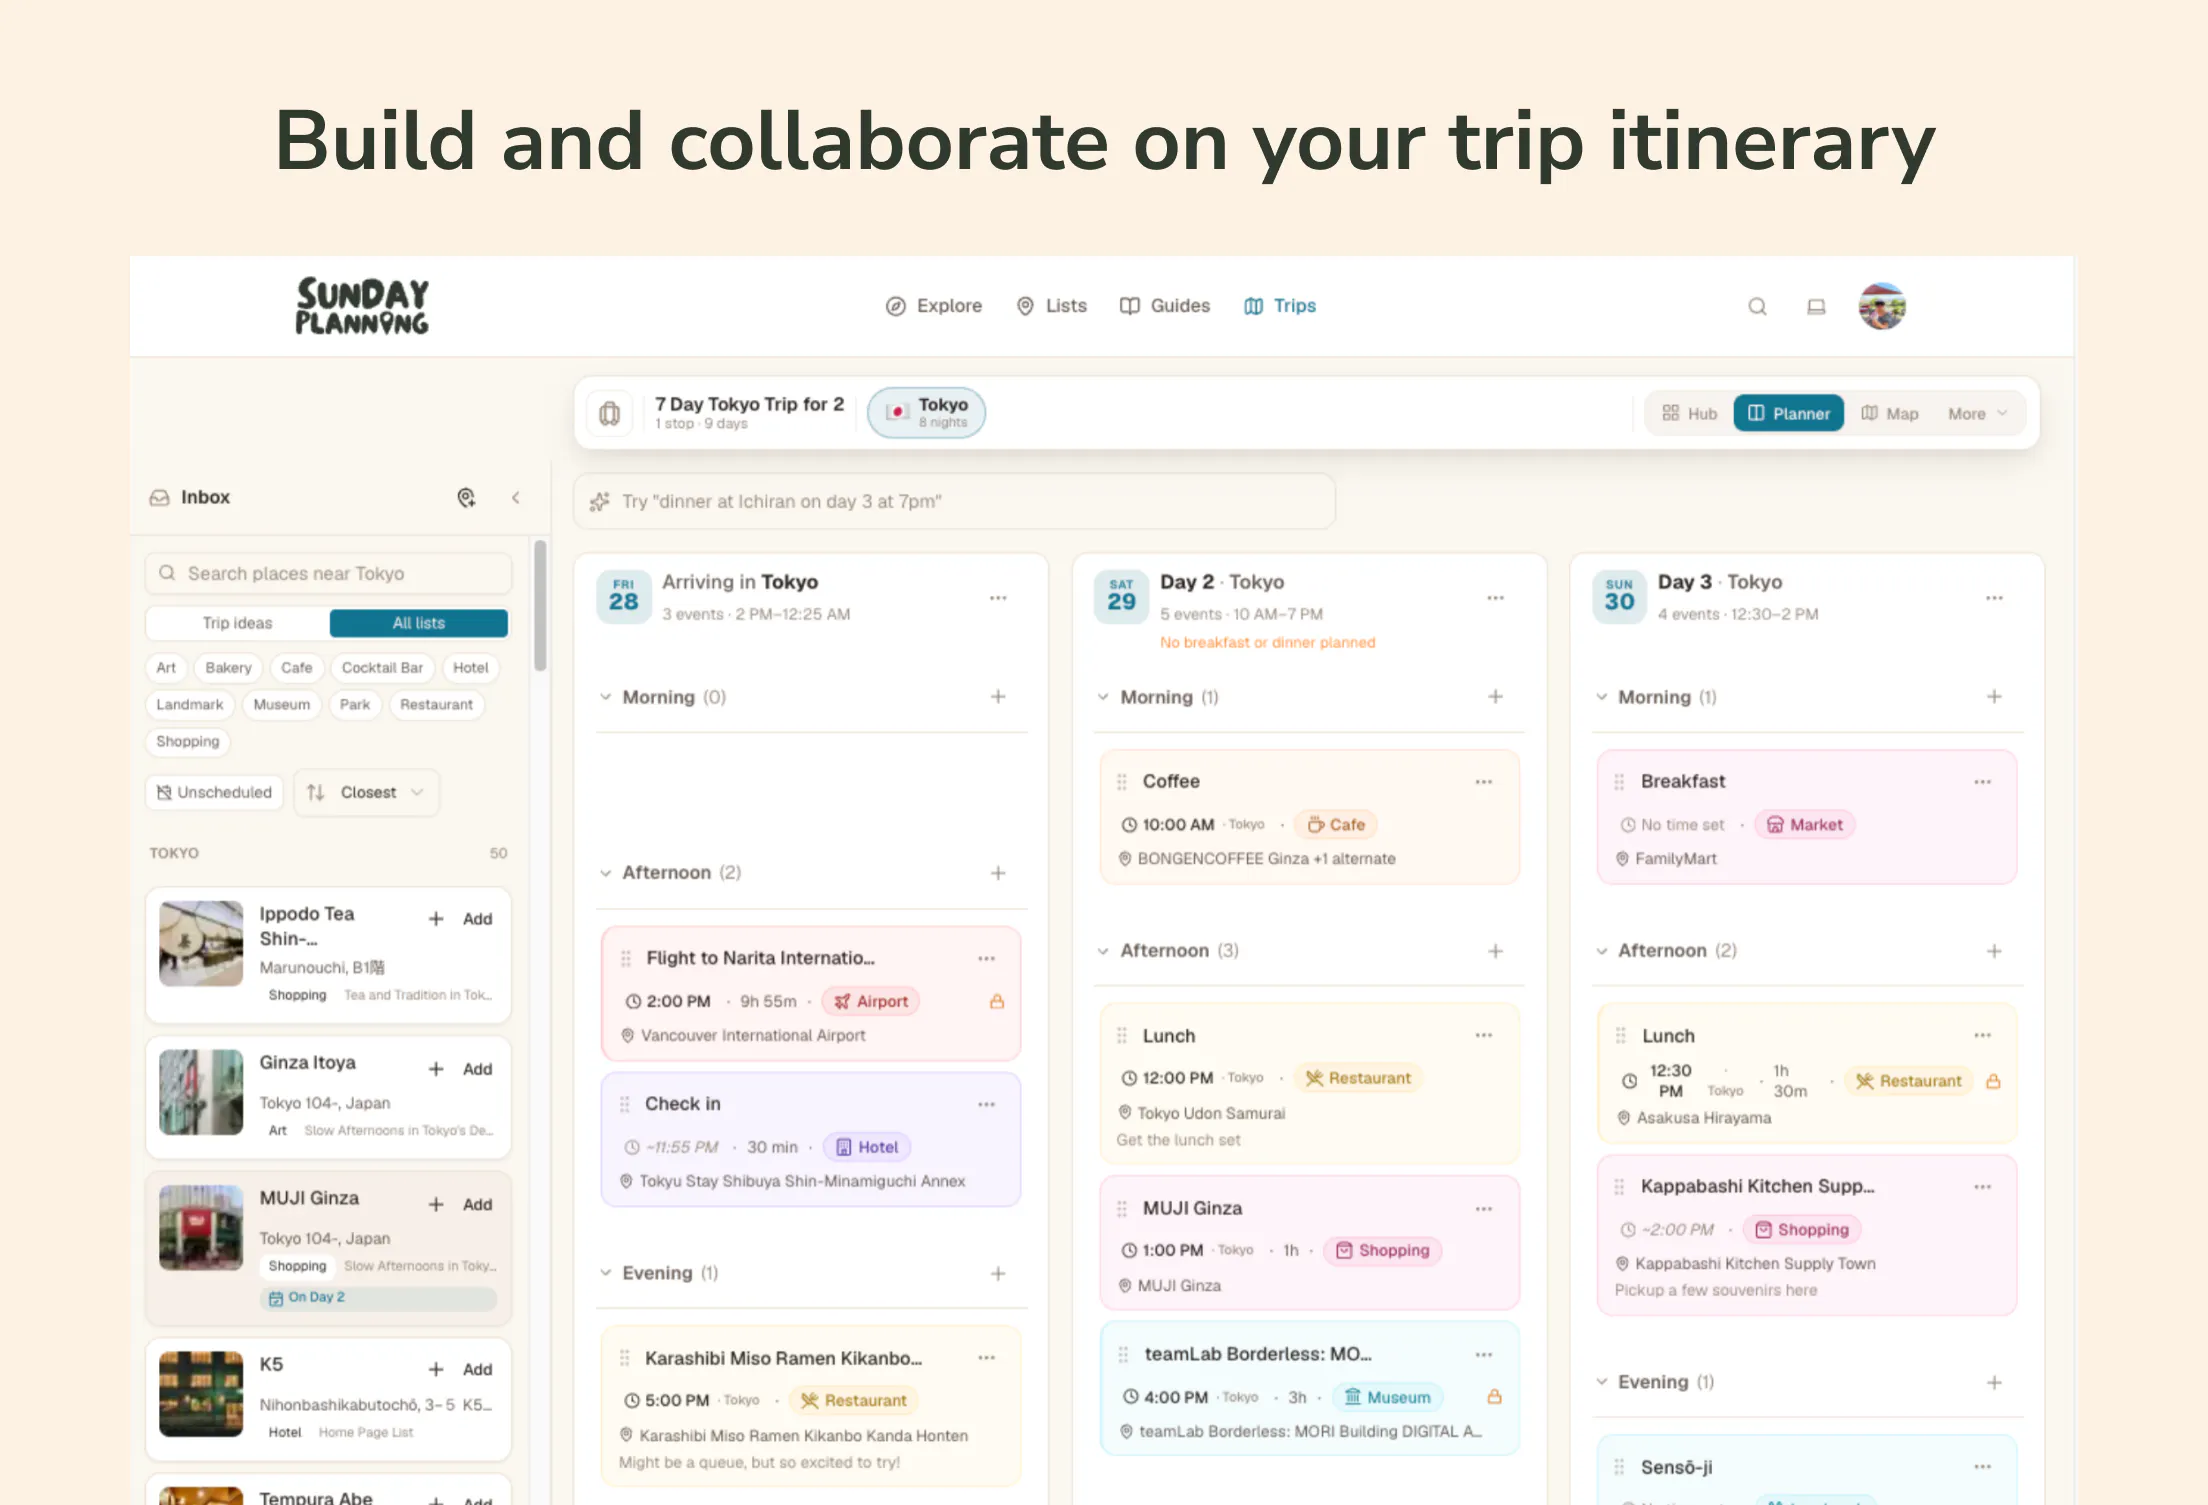Collapse Day 1 Evening section

605,1273
